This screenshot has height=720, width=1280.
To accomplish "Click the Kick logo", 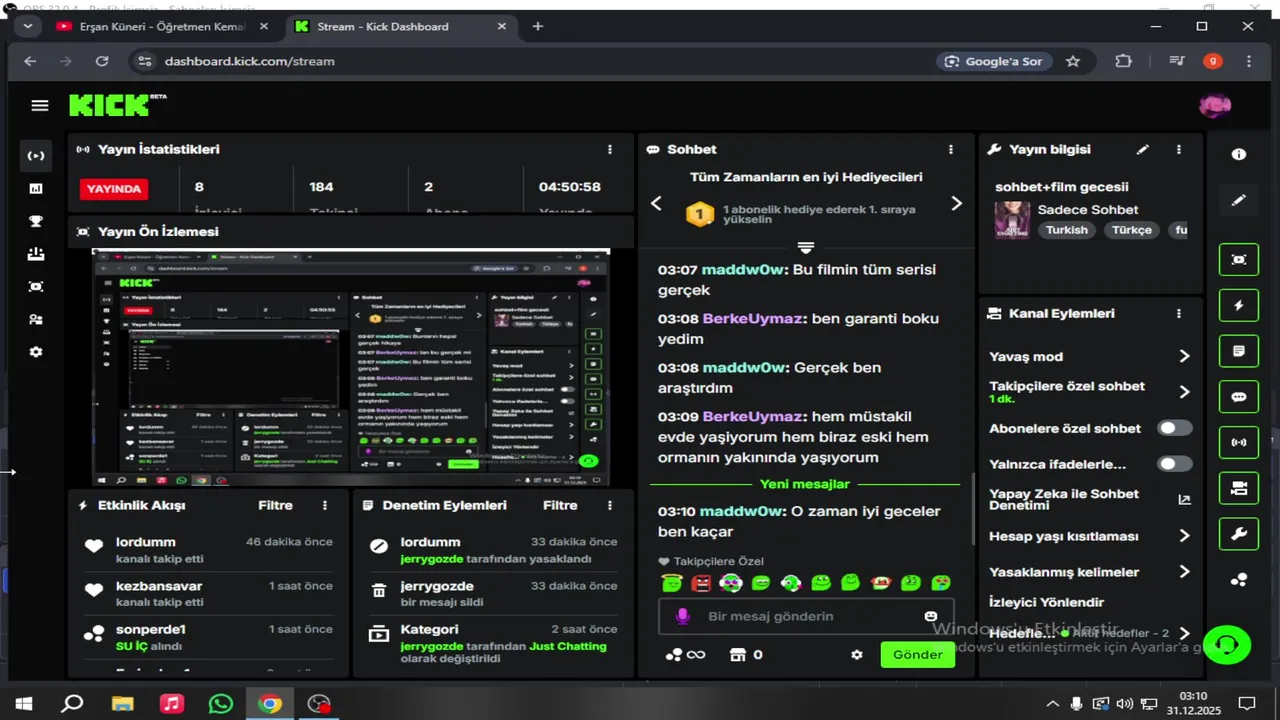I will click(111, 104).
